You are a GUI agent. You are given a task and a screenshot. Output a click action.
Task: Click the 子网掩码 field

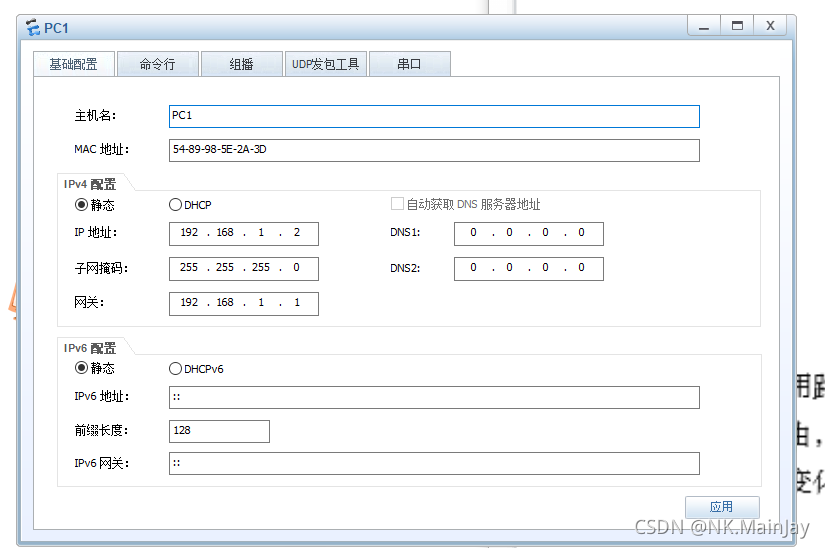[x=244, y=269]
